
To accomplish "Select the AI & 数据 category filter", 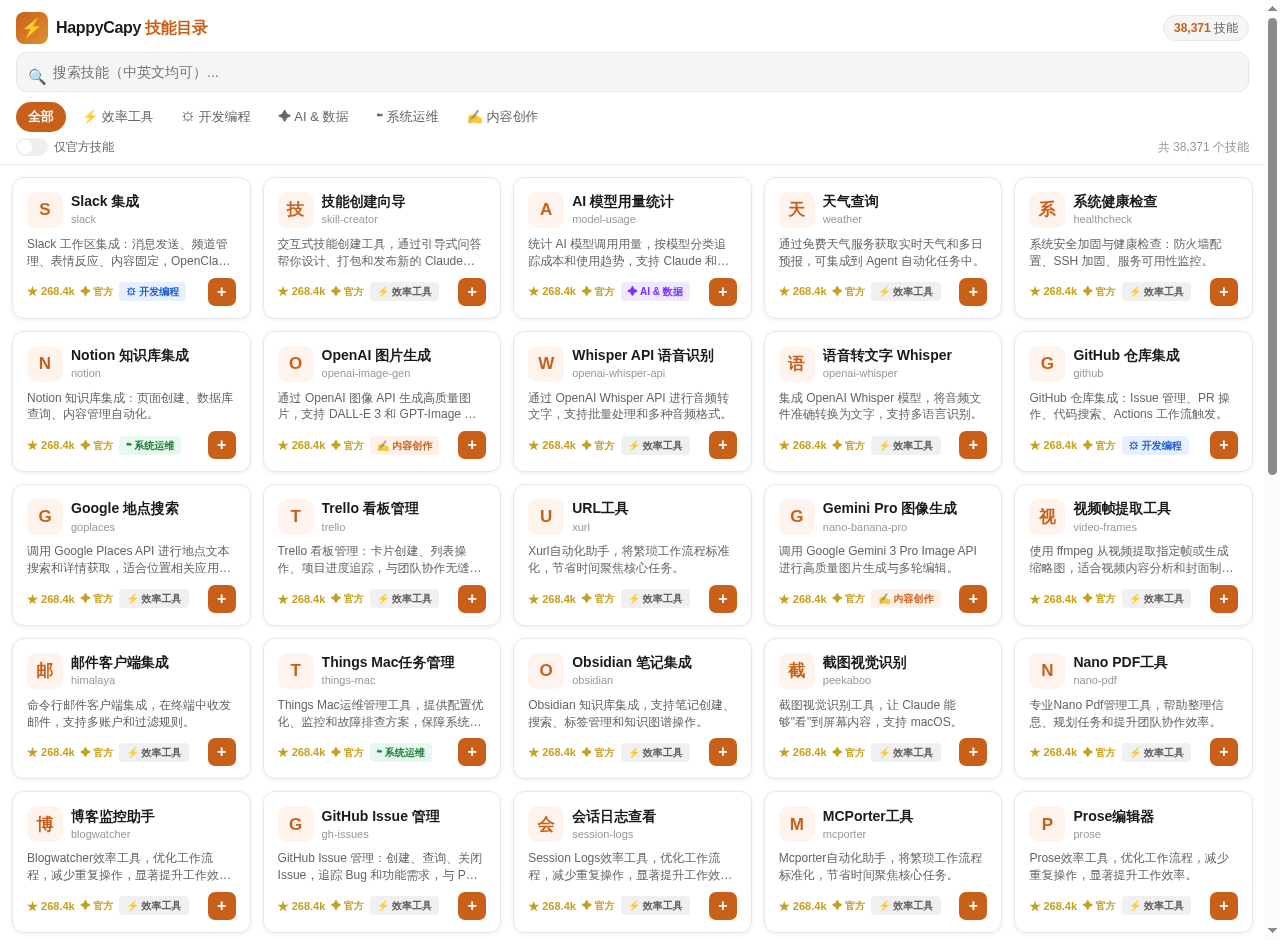I will (x=313, y=116).
